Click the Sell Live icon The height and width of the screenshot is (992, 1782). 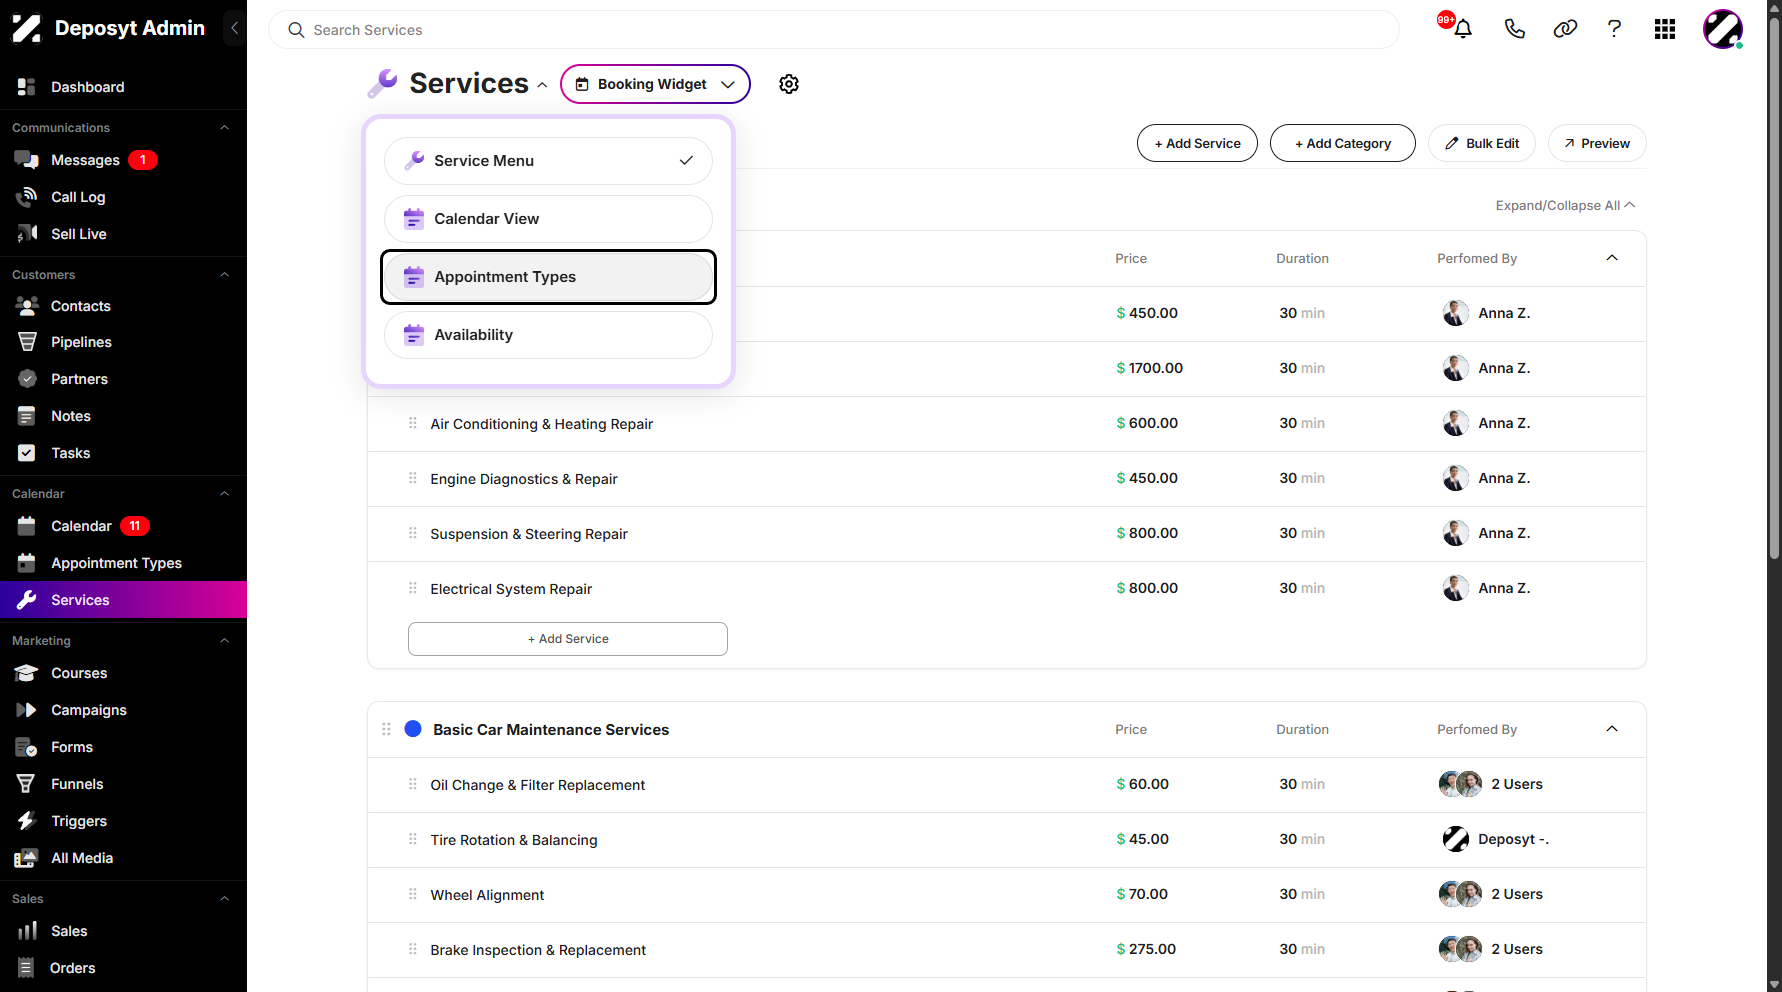(27, 234)
